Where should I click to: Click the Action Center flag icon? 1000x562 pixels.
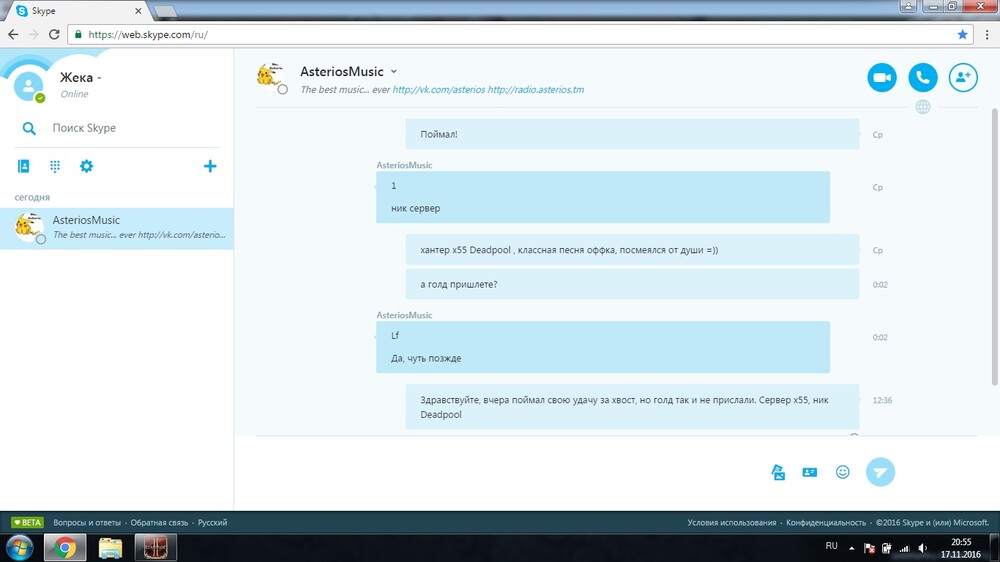869,548
